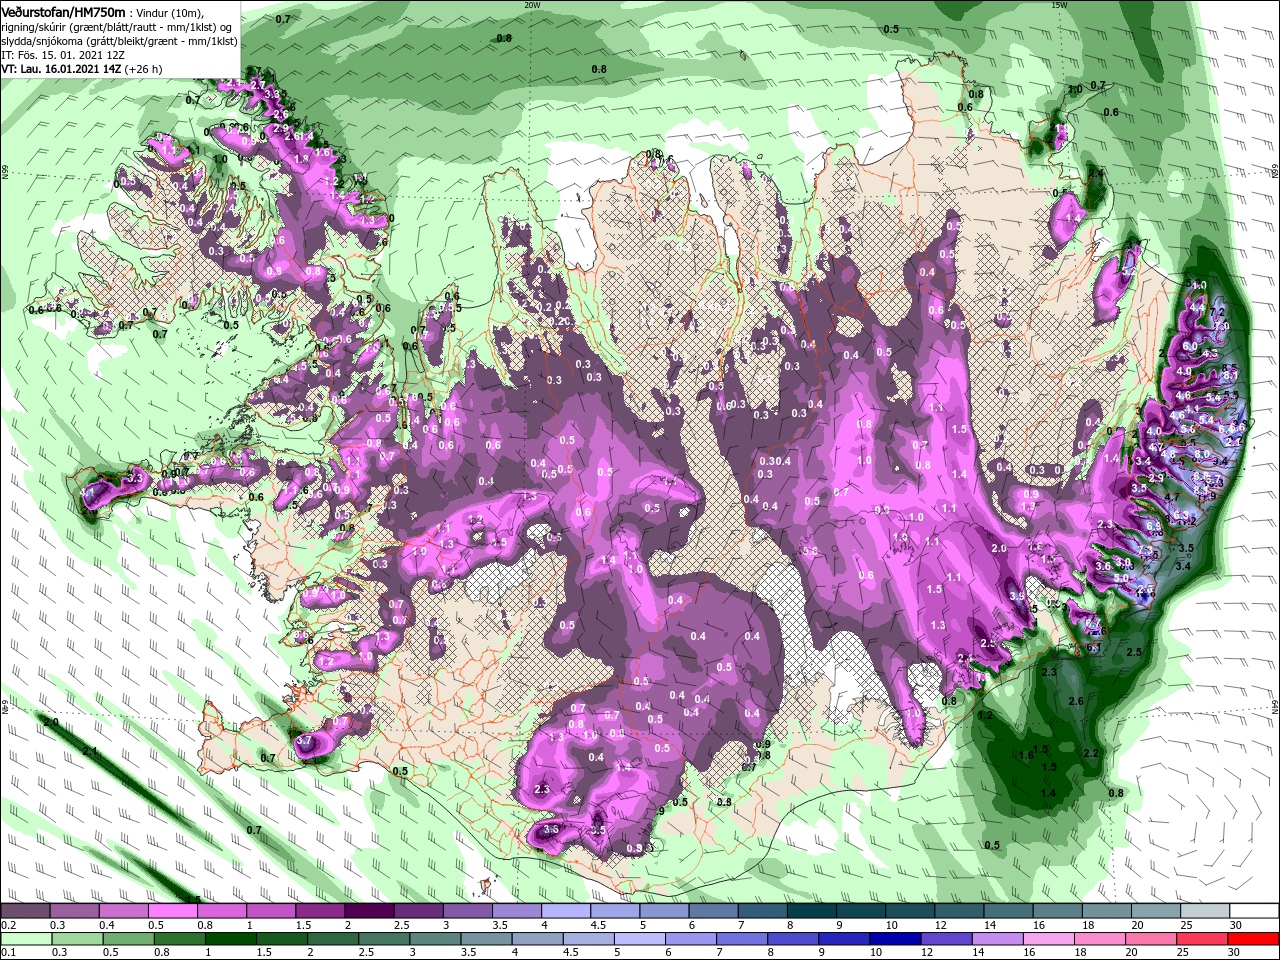Pick the palest green 0.1–0.3 rain swatch
This screenshot has height=960, width=1280.
25,939
